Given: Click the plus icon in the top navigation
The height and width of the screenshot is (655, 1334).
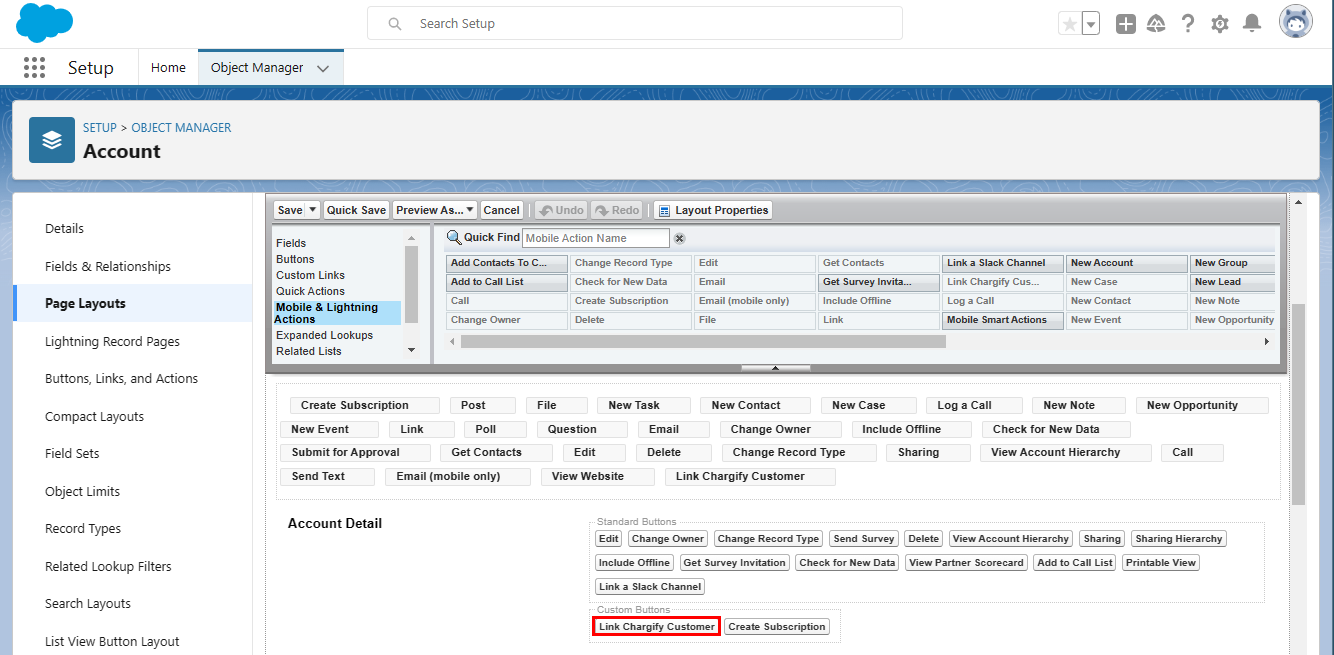Looking at the screenshot, I should 1125,22.
